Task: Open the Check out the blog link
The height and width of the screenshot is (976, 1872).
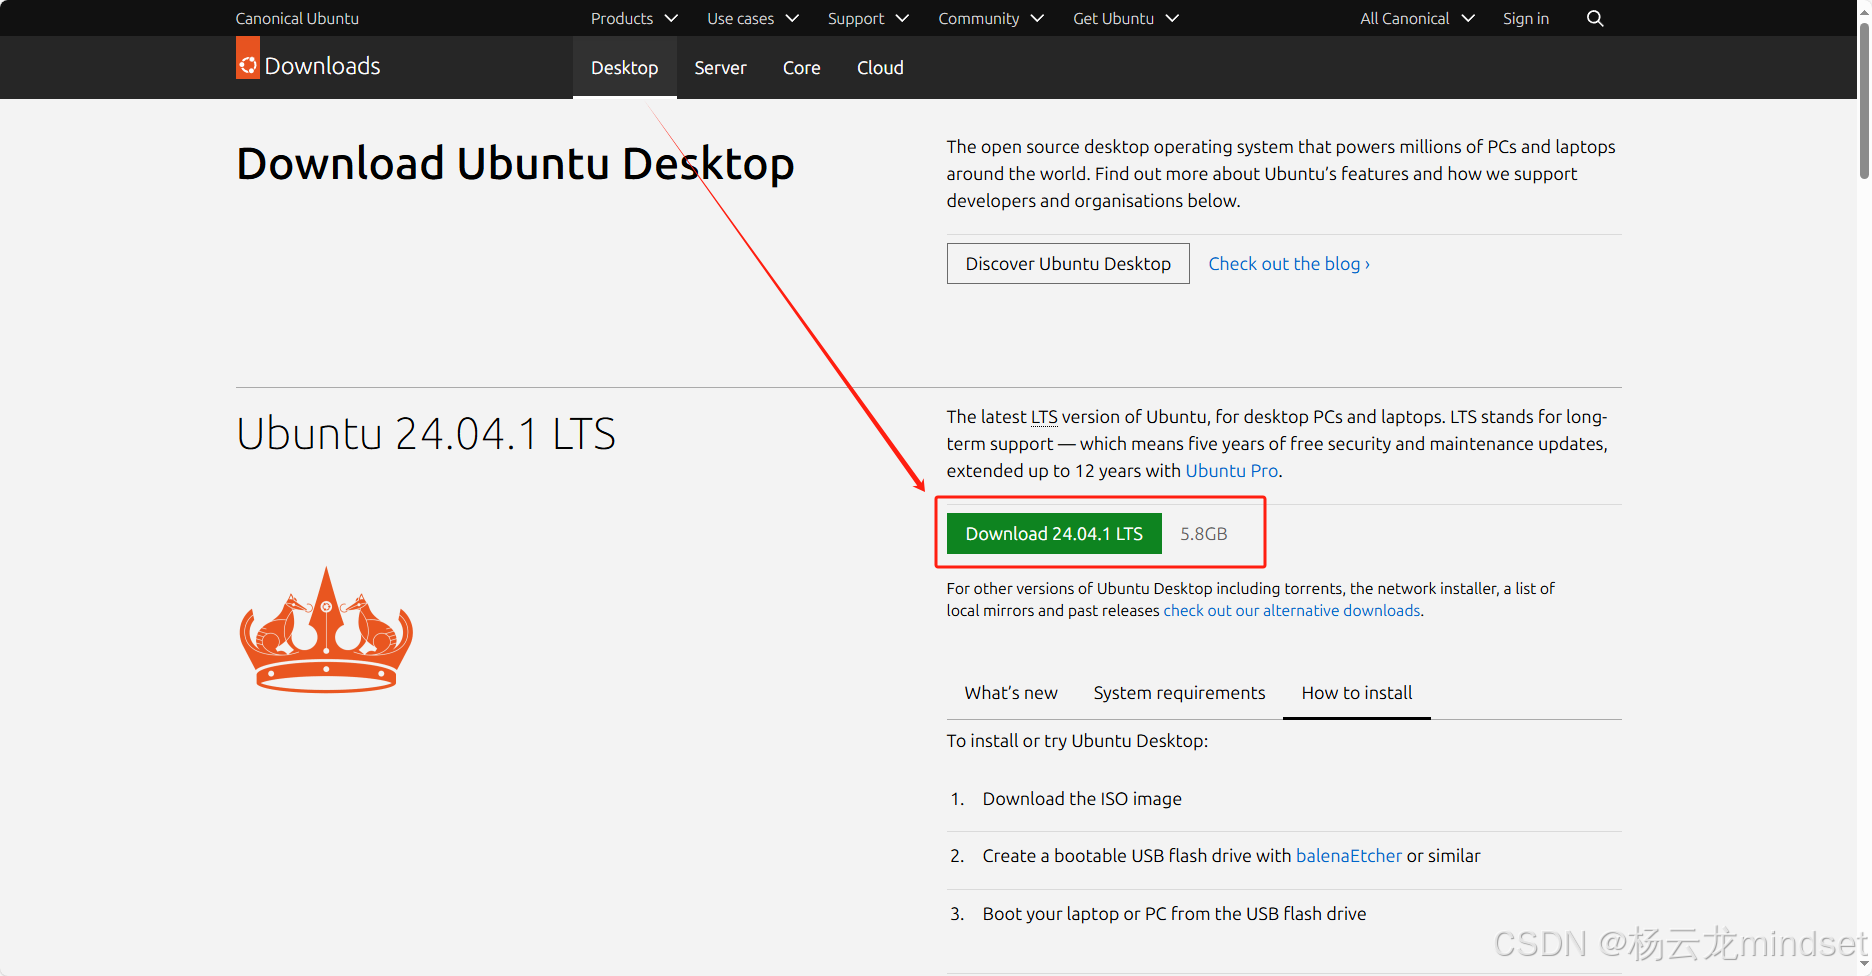Action: coord(1288,263)
